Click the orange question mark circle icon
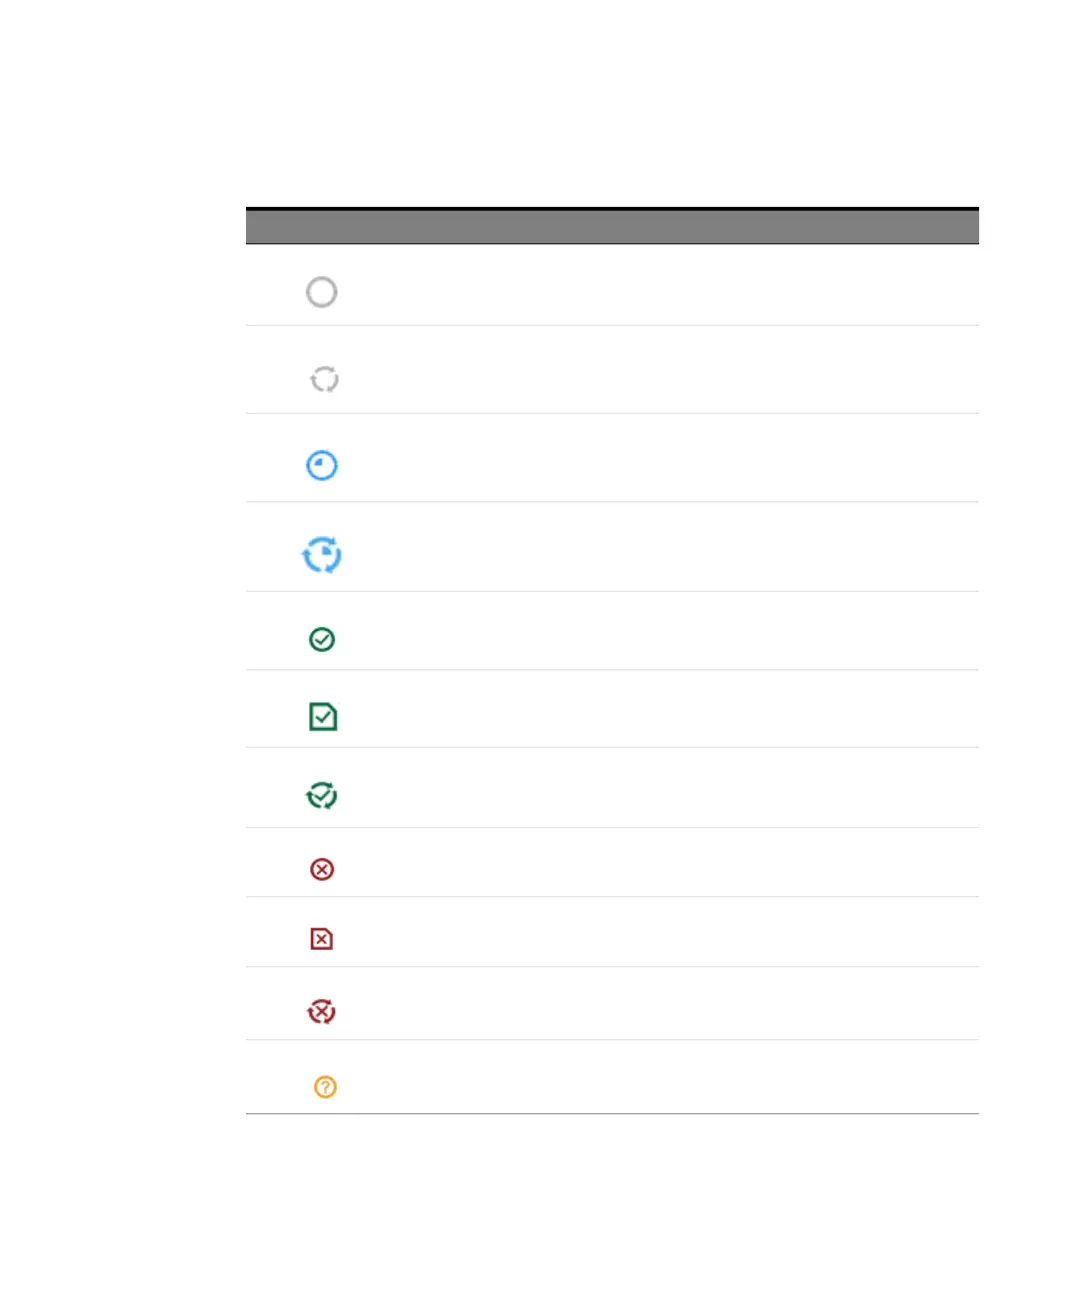1080x1296 pixels. (325, 1086)
